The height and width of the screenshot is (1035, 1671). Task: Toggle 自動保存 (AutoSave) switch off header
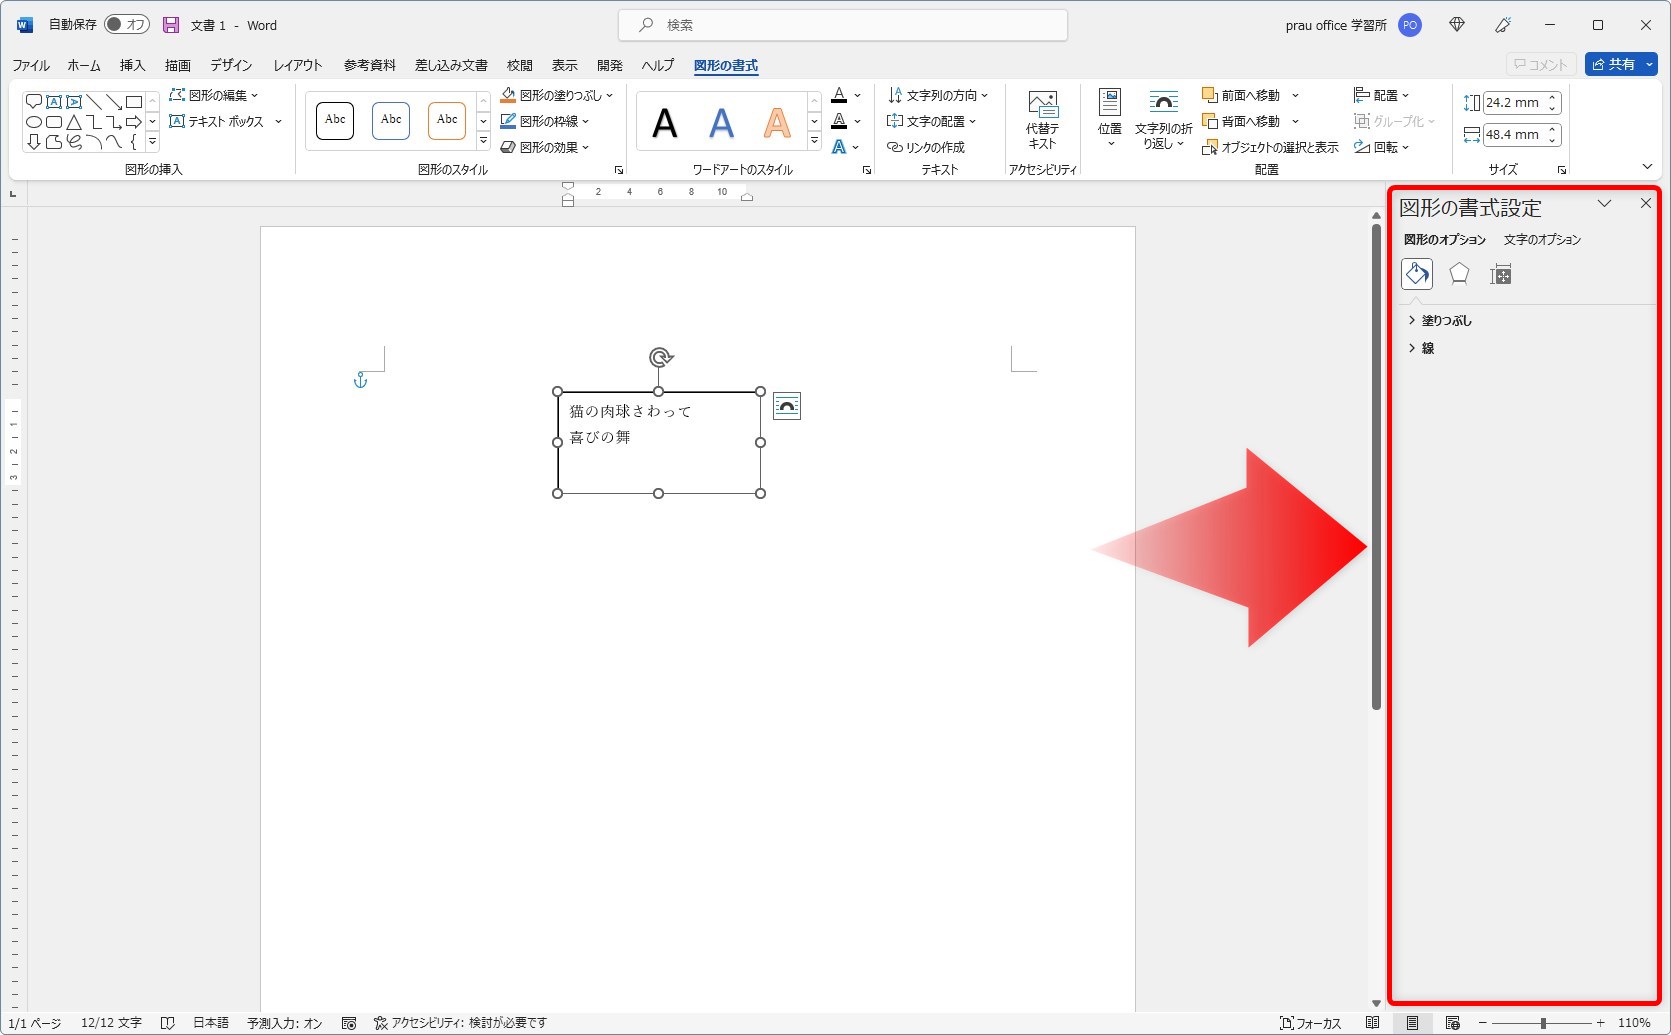(126, 24)
